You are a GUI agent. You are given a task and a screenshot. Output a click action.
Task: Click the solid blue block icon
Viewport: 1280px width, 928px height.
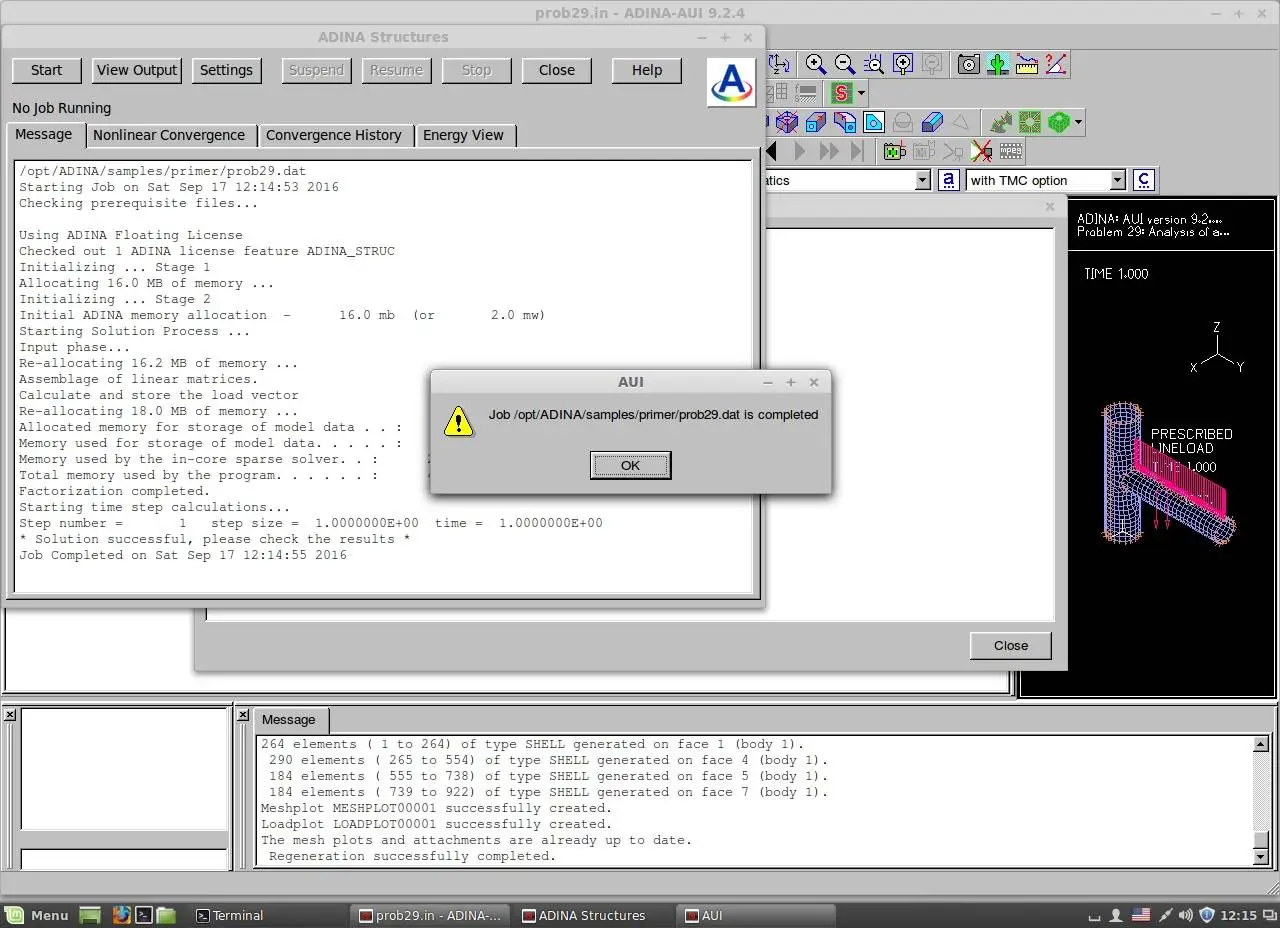pyautogui.click(x=932, y=122)
